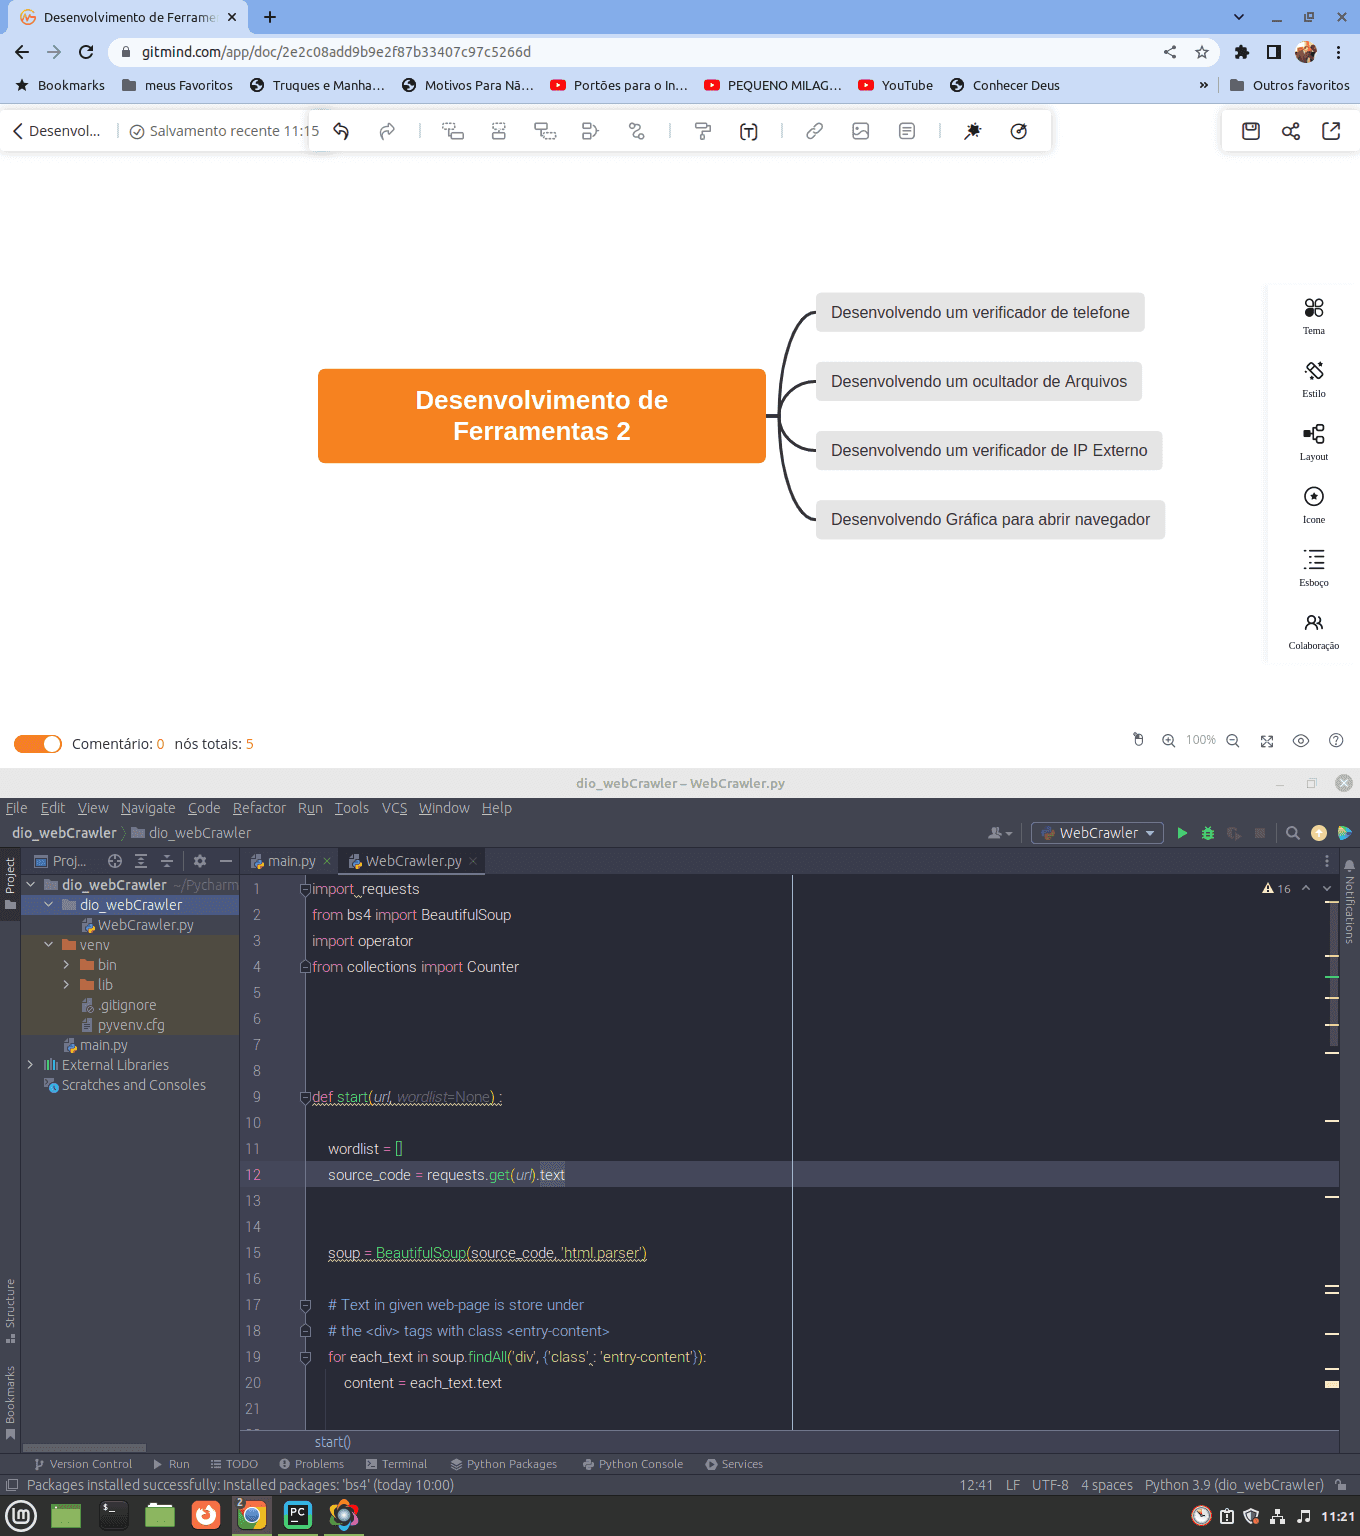1360x1536 pixels.
Task: Open the AI magic wand tool
Action: [971, 130]
